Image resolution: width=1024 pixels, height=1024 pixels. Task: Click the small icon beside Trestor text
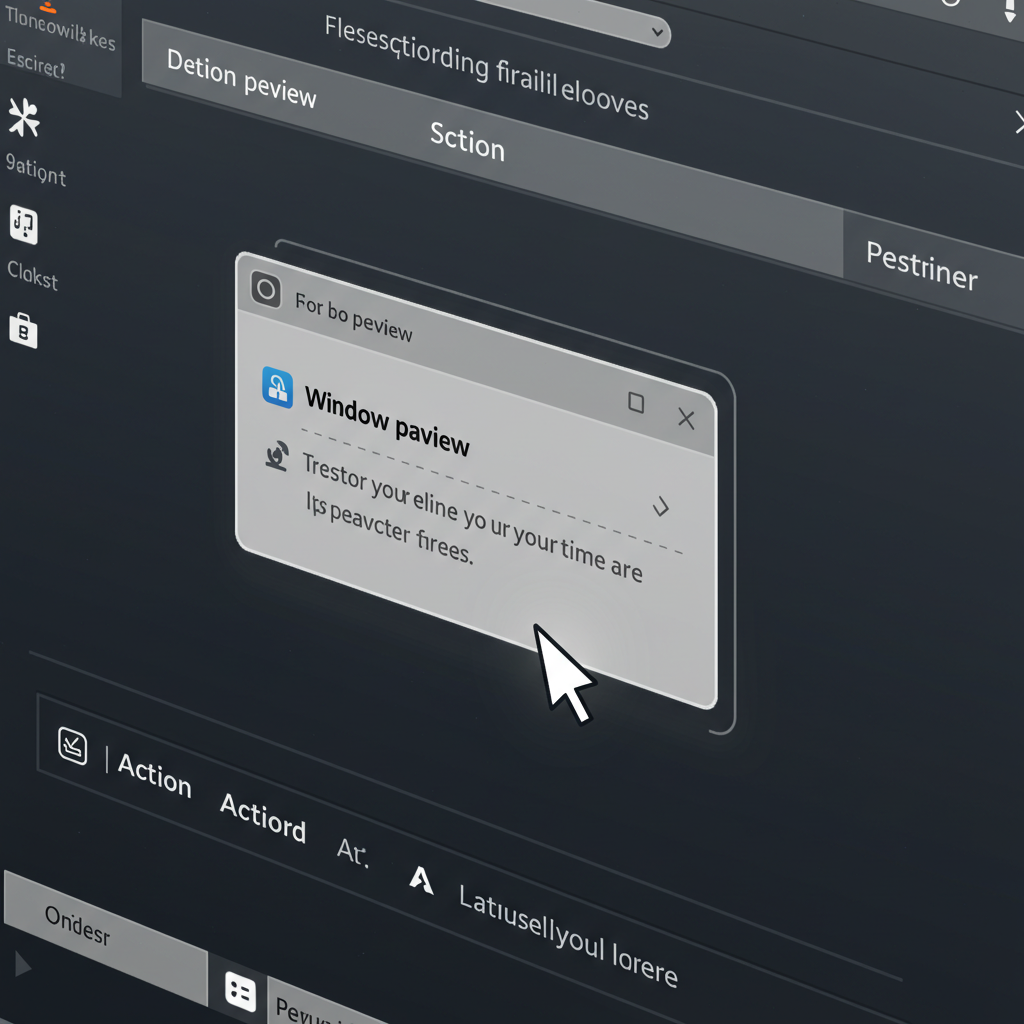[x=278, y=456]
